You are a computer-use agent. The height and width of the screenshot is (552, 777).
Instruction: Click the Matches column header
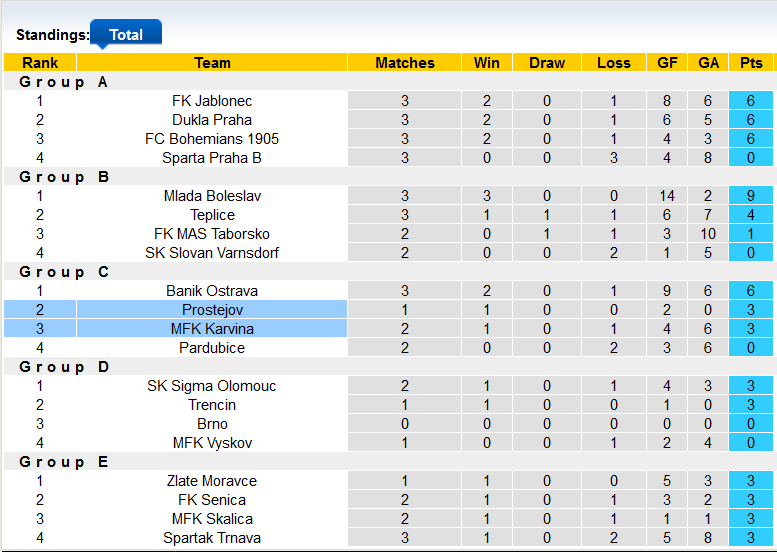tap(405, 62)
